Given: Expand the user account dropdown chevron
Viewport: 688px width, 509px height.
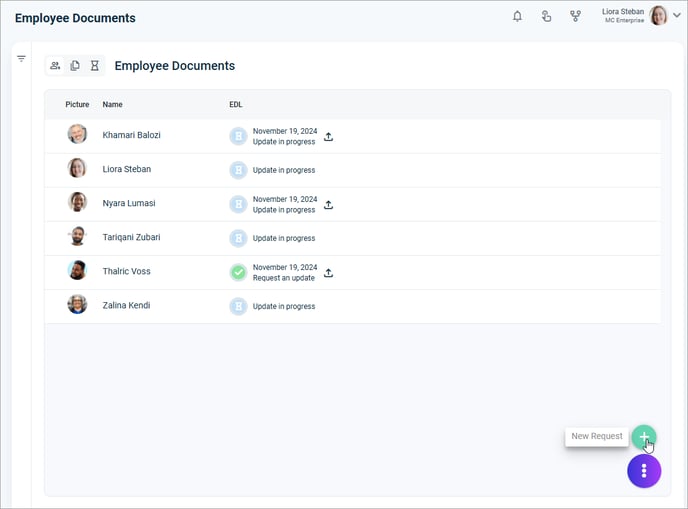Looking at the screenshot, I should coord(677,15).
